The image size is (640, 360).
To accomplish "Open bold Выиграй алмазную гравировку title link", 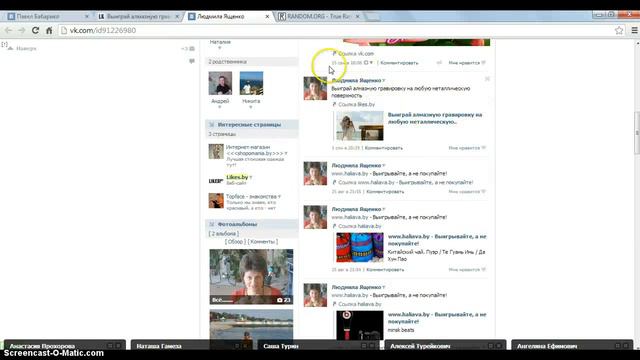I will 435,118.
